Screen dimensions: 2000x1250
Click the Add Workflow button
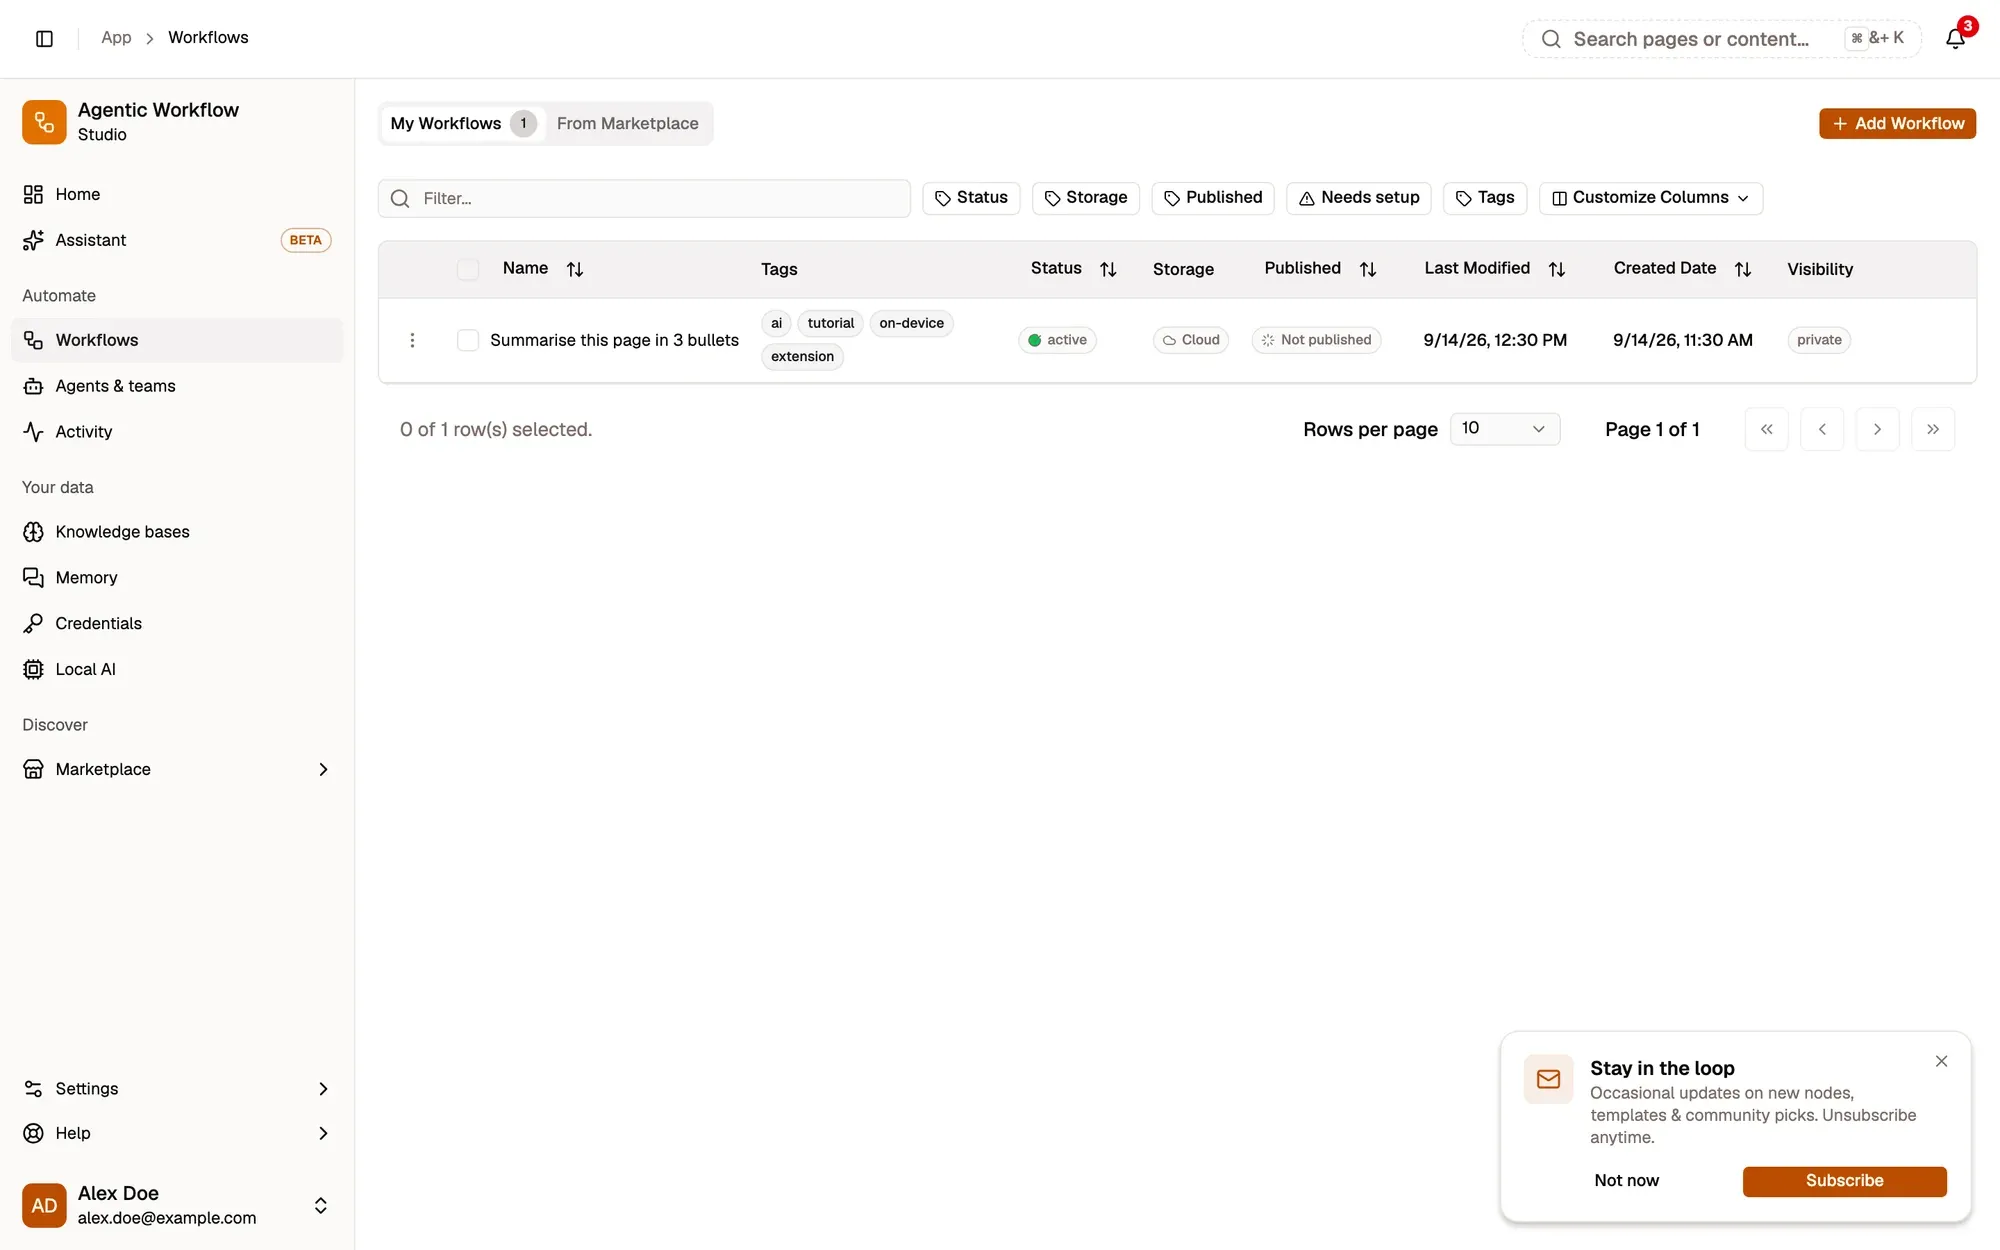pyautogui.click(x=1897, y=123)
